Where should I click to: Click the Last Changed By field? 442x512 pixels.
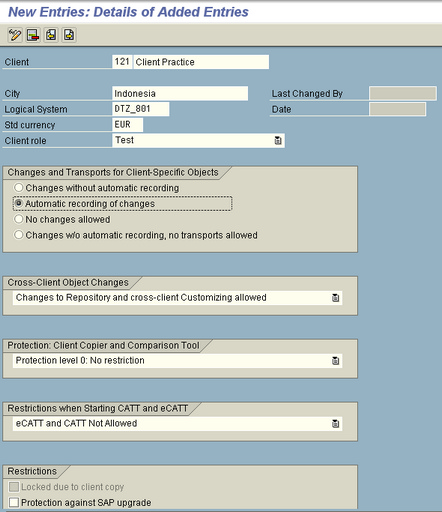(x=403, y=93)
